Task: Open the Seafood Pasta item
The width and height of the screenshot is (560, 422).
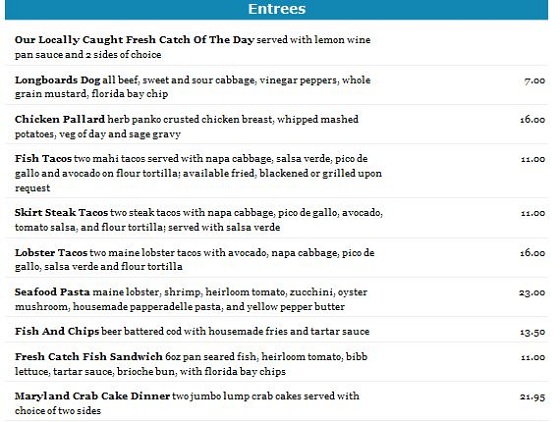Action: click(52, 292)
